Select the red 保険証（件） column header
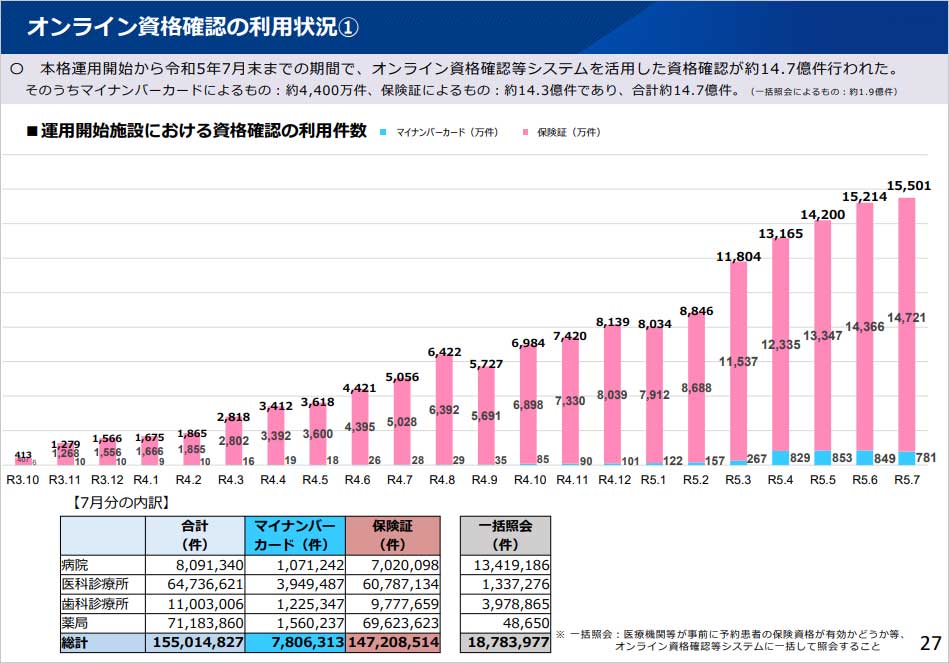Screen dimensions: 949x663 coord(392,533)
